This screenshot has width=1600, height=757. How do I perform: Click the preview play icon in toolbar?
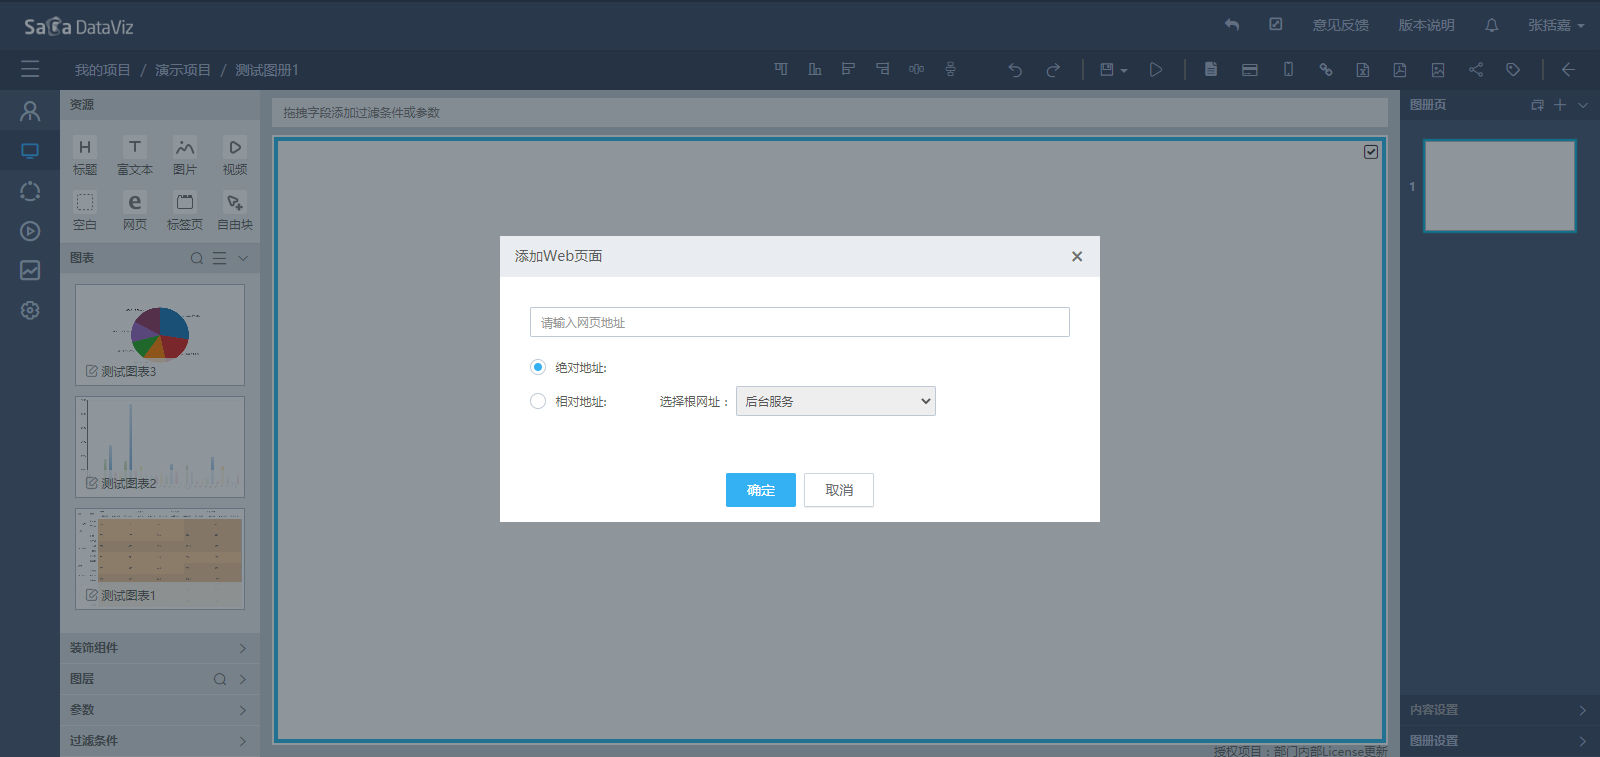click(x=1156, y=70)
